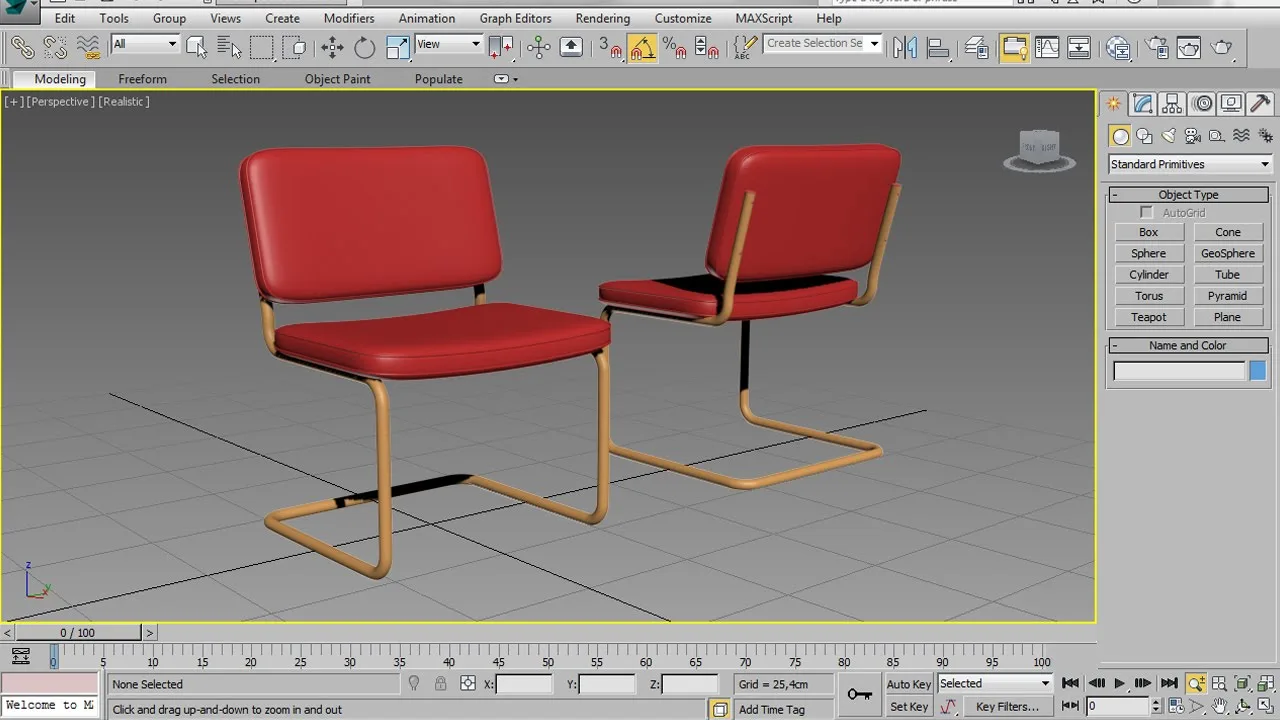Open the Standard Primitives dropdown
The height and width of the screenshot is (720, 1280).
[x=1189, y=164]
